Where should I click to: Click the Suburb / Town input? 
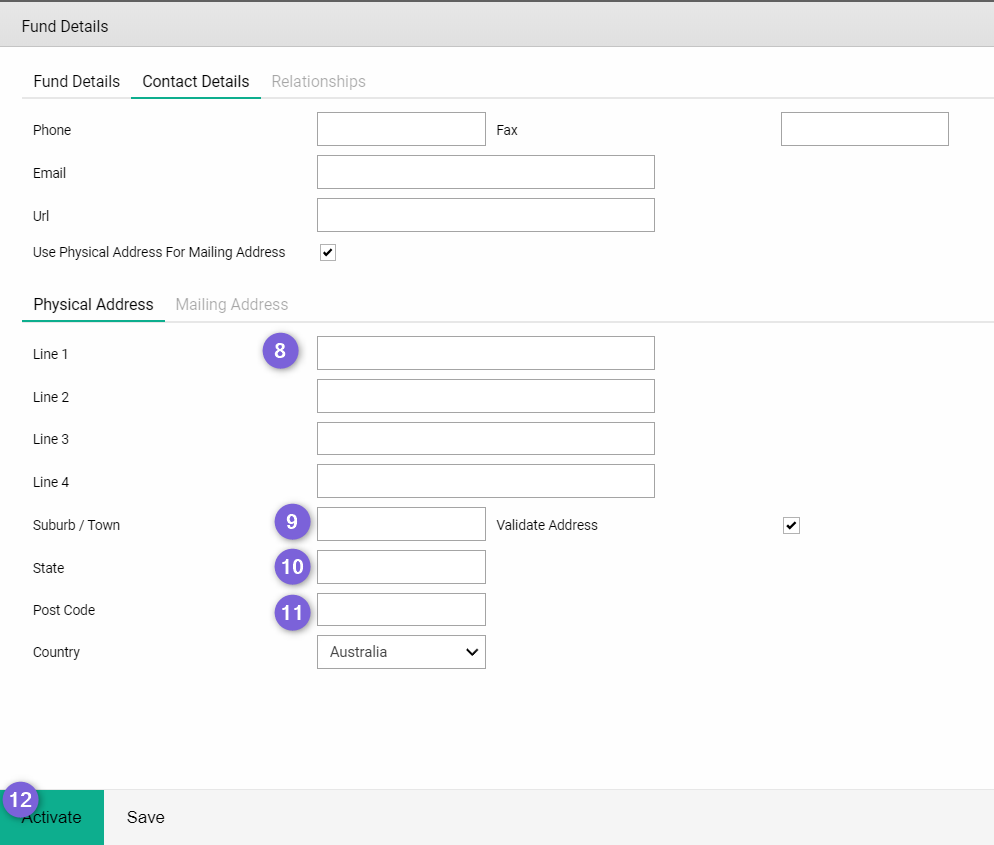[401, 524]
